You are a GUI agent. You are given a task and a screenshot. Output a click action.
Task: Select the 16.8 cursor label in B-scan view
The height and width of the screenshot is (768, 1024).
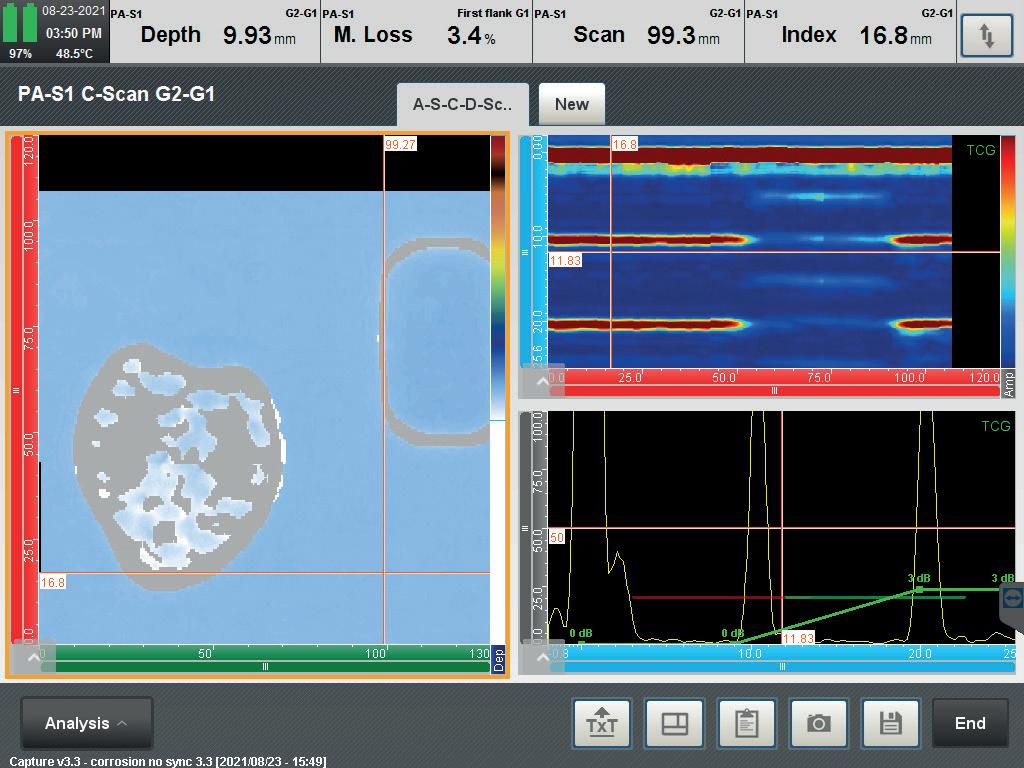point(624,144)
